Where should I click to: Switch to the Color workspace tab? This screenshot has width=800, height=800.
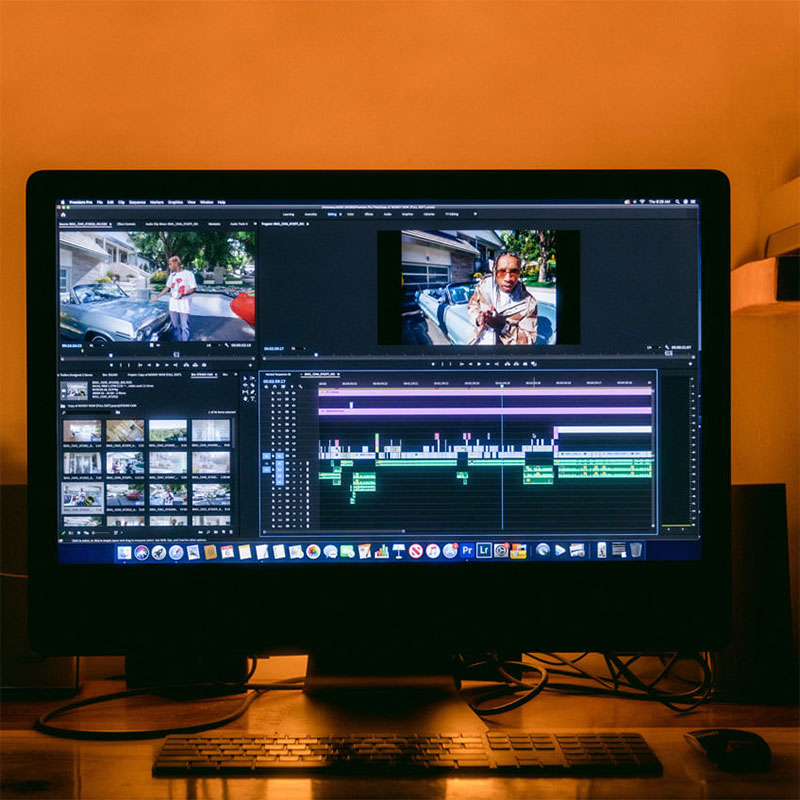(x=351, y=214)
